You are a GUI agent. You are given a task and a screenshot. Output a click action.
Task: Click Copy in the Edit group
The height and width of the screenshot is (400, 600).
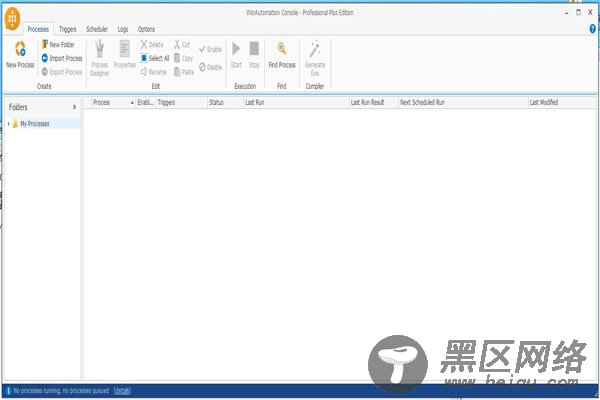[183, 58]
